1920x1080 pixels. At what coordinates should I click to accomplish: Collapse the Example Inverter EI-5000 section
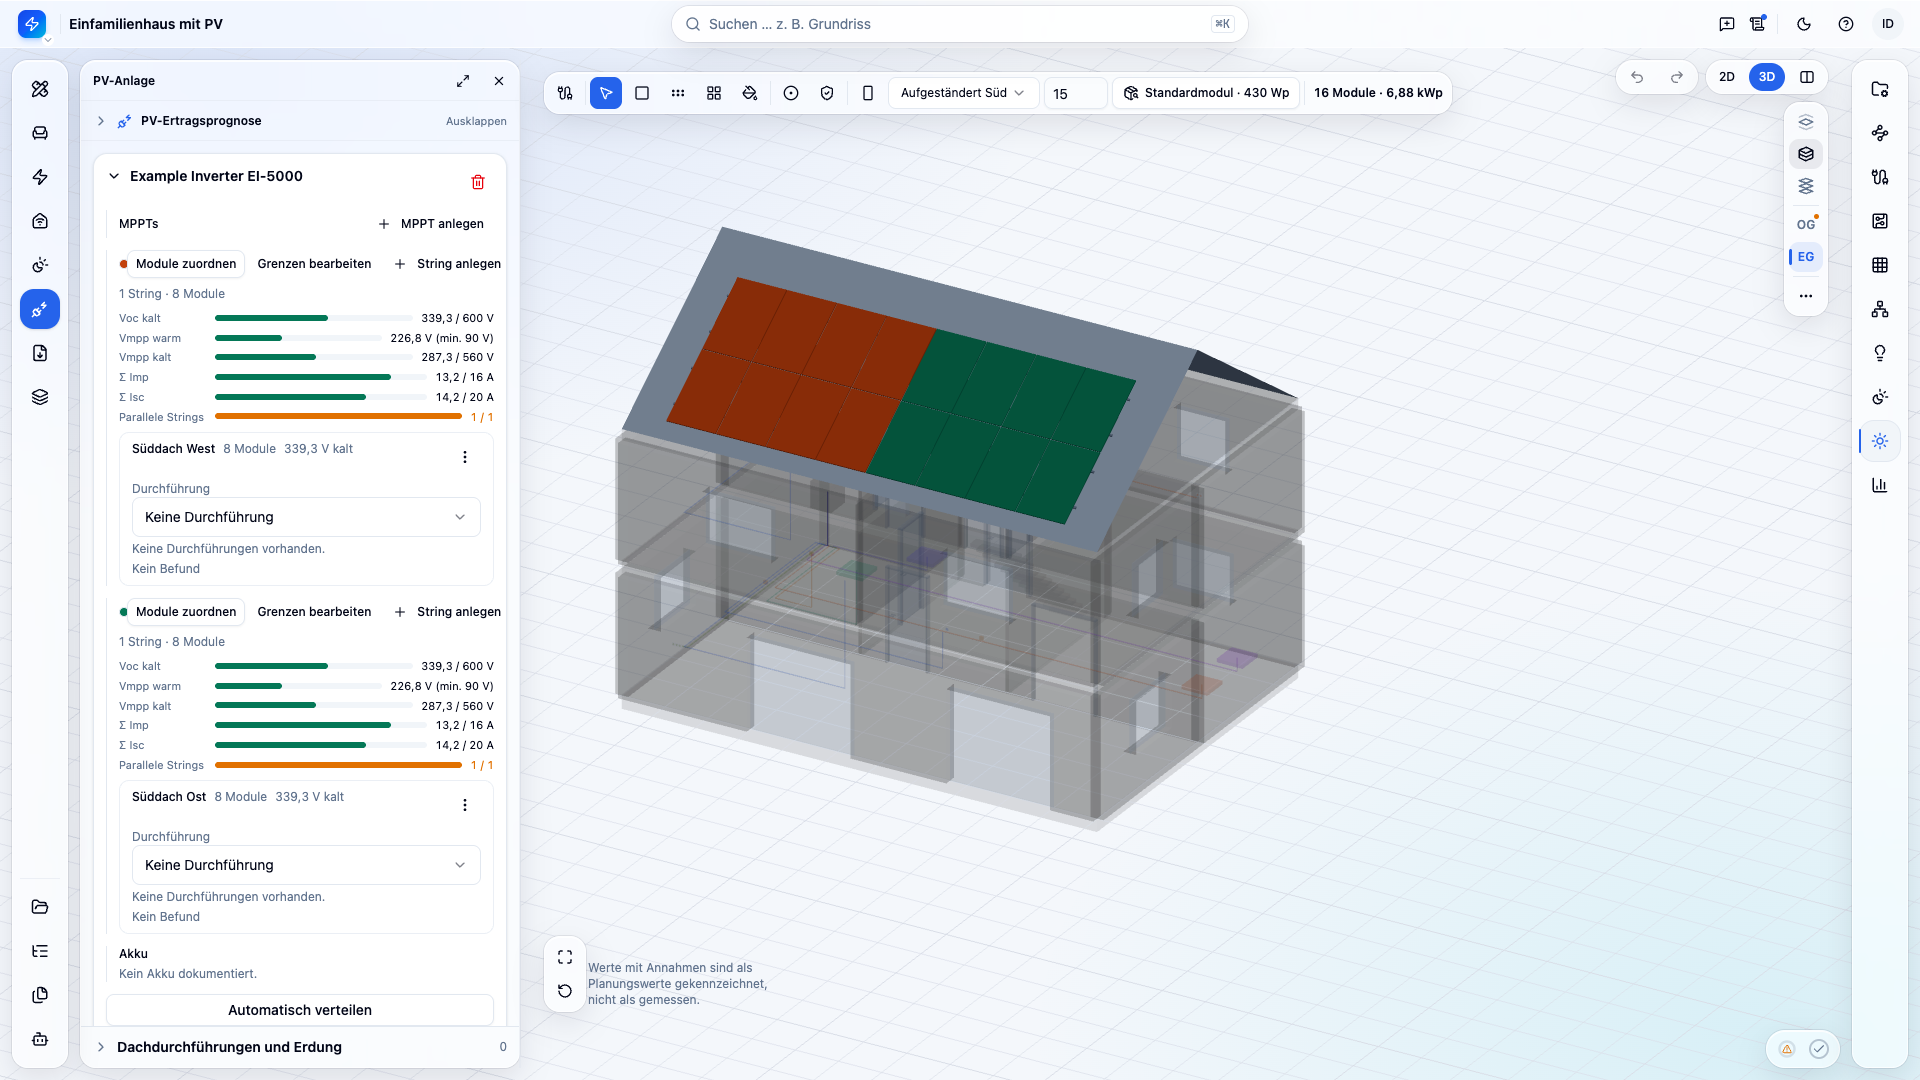[114, 176]
